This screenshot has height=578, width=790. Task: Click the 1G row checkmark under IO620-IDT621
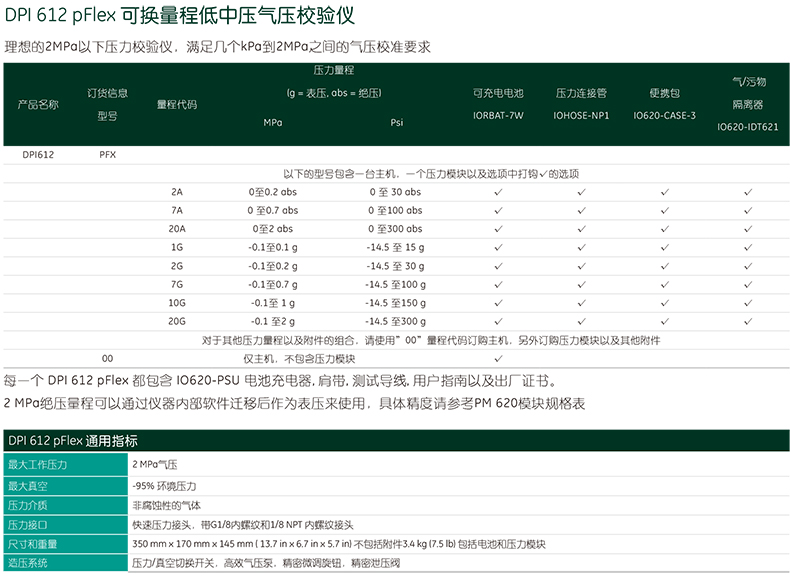coord(747,247)
